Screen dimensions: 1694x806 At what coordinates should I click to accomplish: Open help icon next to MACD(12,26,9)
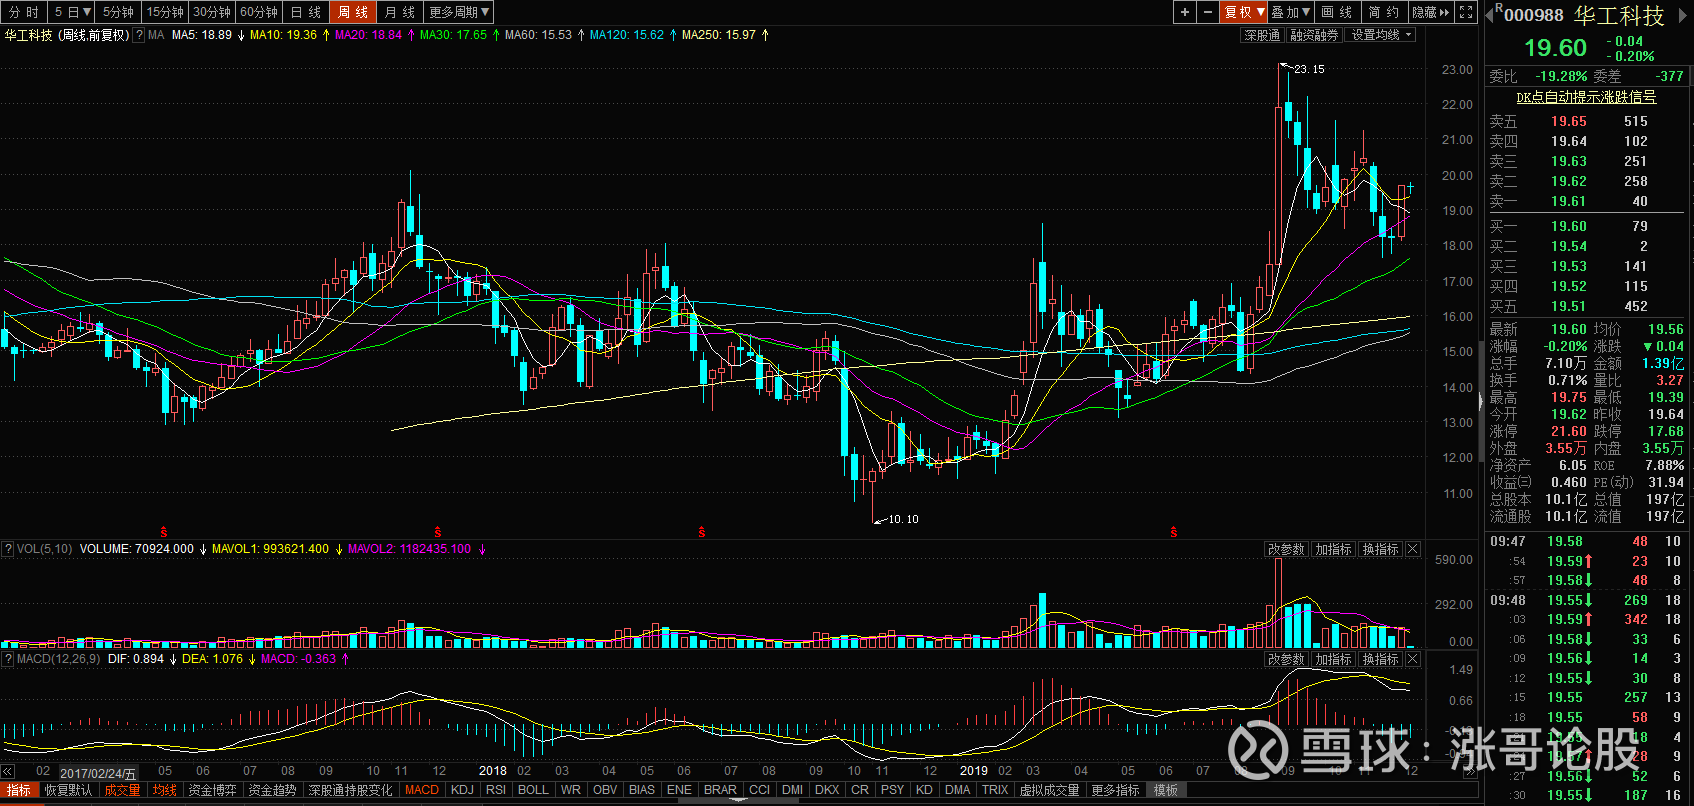coord(8,659)
